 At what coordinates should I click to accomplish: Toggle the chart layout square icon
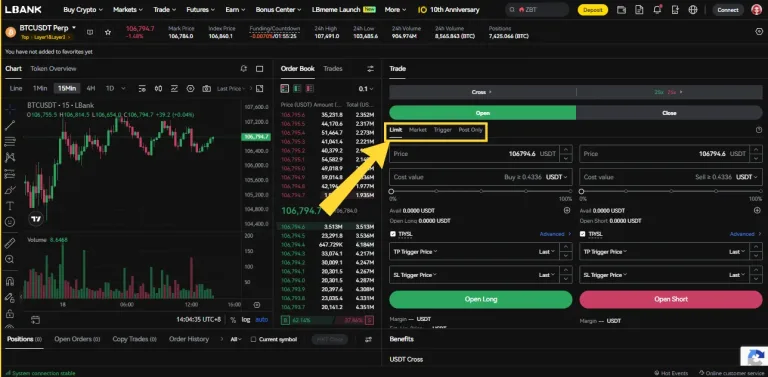pyautogui.click(x=260, y=69)
